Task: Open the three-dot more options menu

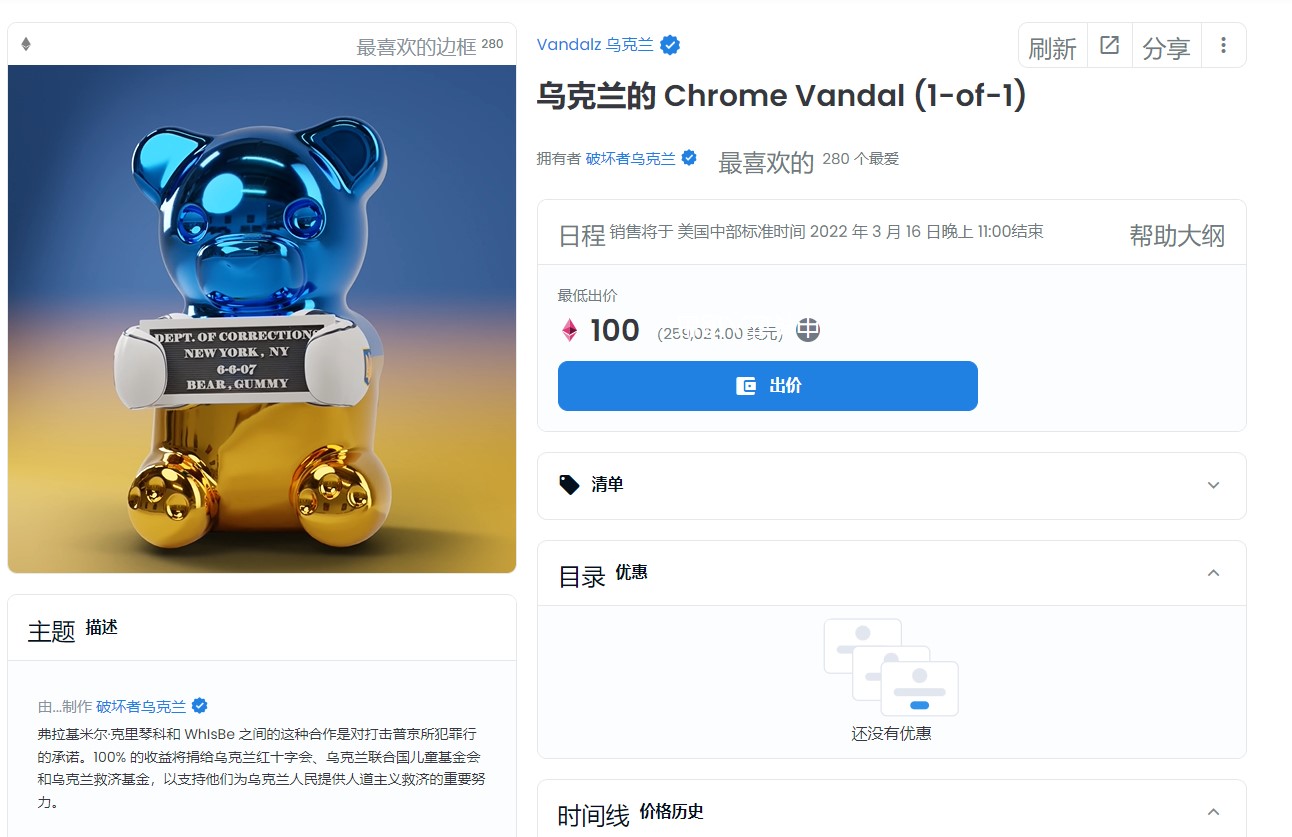Action: tap(1223, 45)
